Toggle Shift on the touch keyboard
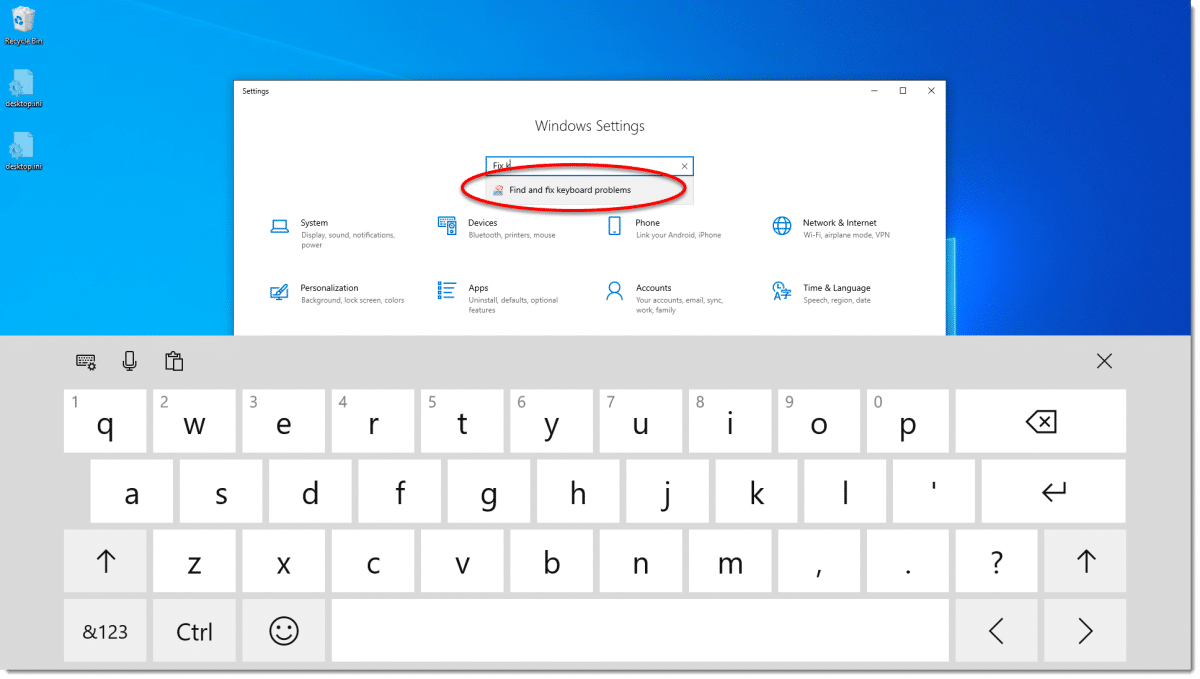This screenshot has width=1200, height=679. (105, 561)
